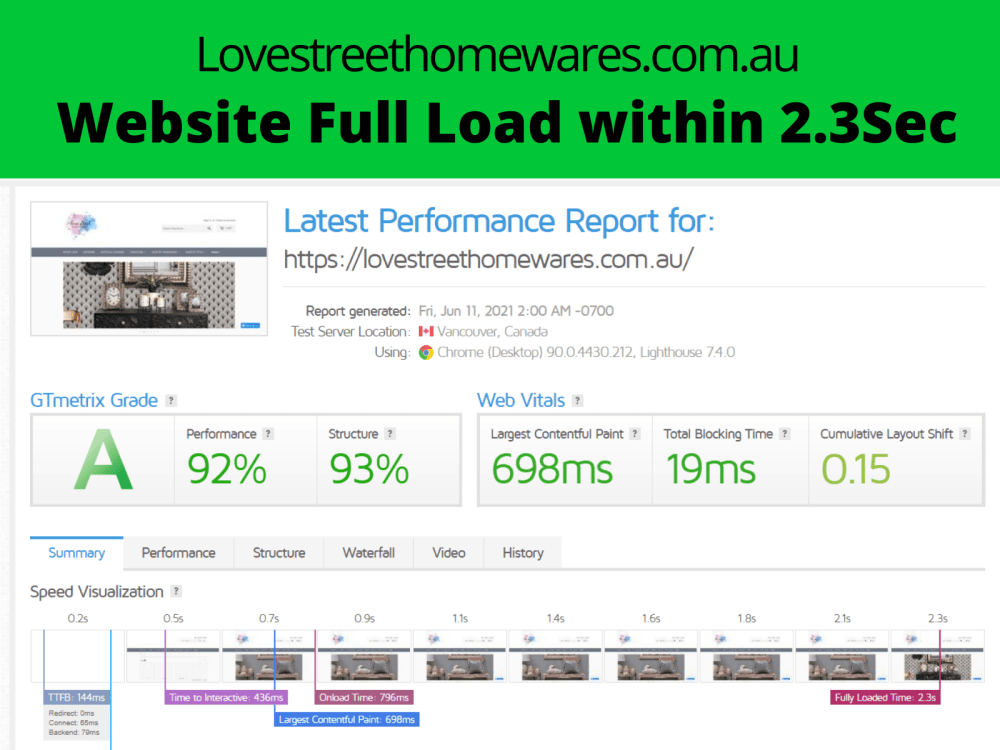Click the Redirect: 0ms detail text

71,713
